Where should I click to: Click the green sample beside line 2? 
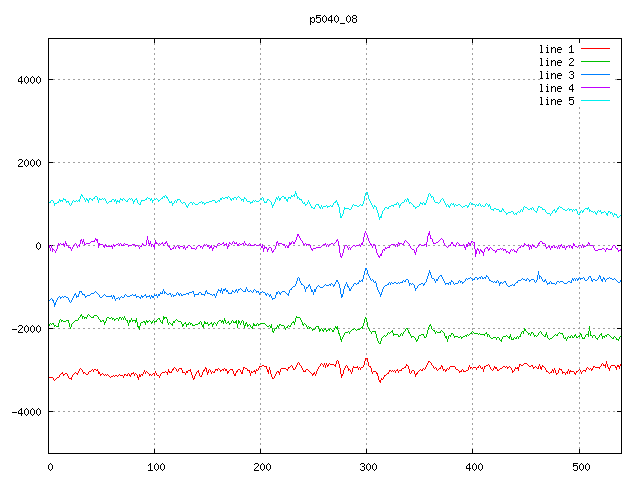(595, 62)
